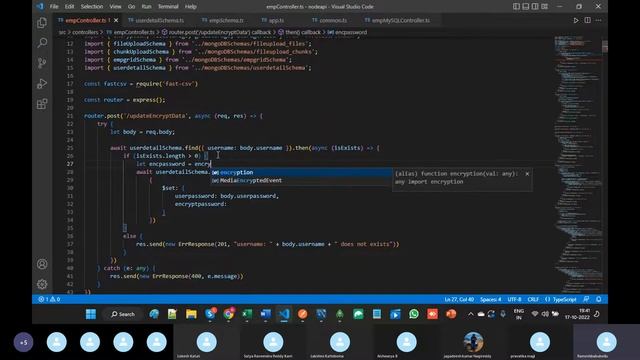Image resolution: width=640 pixels, height=360 pixels.
Task: Open the Run menu
Action: pyautogui.click(x=147, y=7)
